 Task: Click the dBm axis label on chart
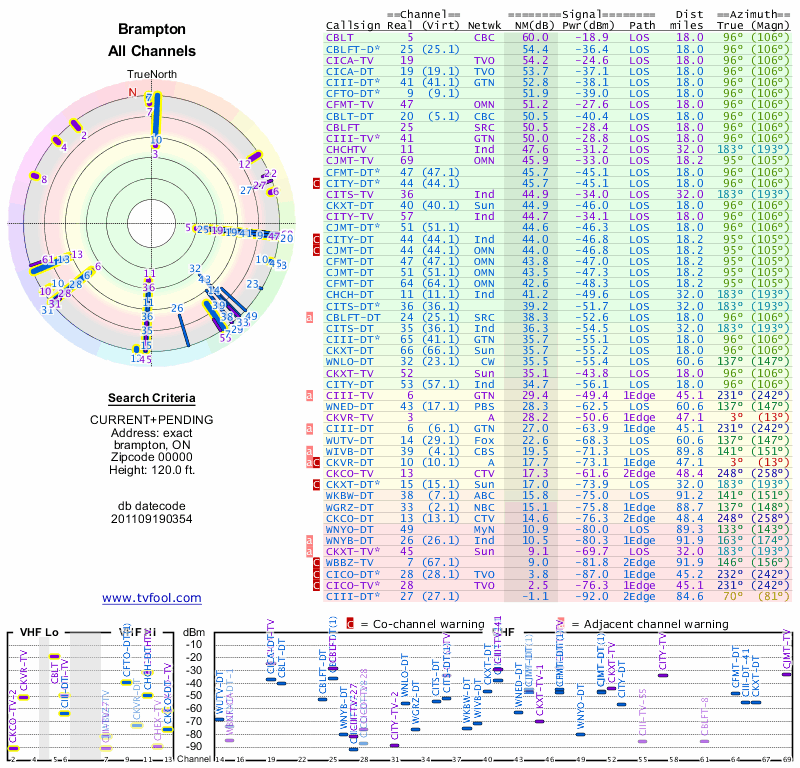coord(194,633)
